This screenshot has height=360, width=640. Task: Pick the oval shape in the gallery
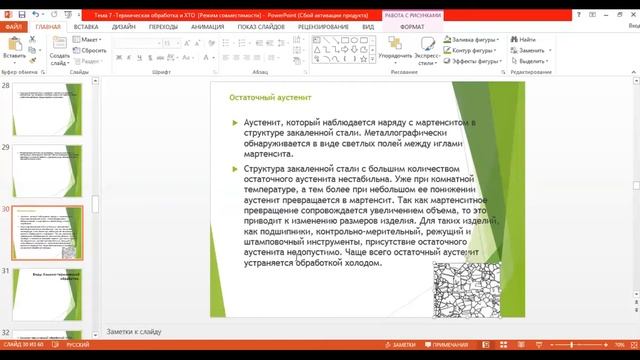pos(354,40)
